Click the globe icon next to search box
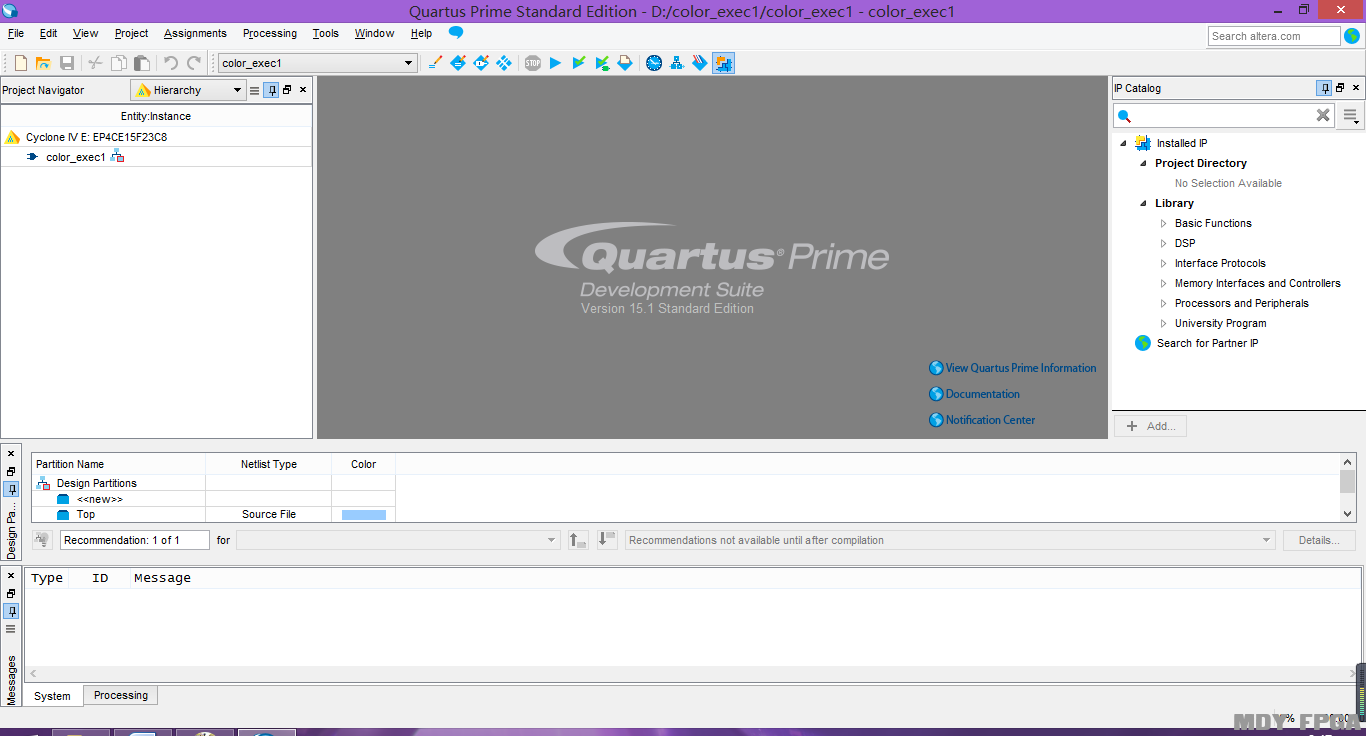This screenshot has height=736, width=1366. coord(1352,36)
